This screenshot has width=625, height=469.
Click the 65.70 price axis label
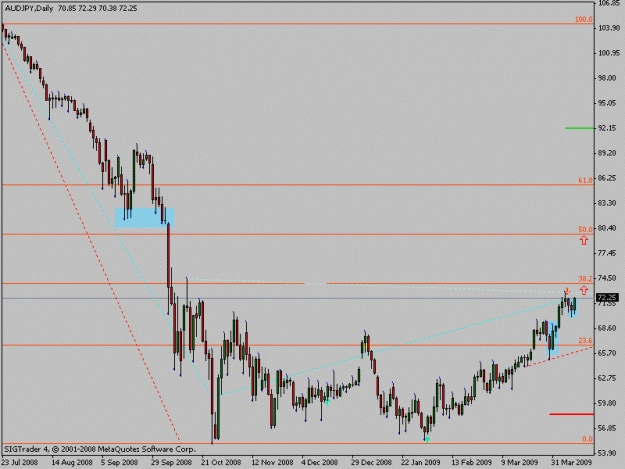point(609,353)
